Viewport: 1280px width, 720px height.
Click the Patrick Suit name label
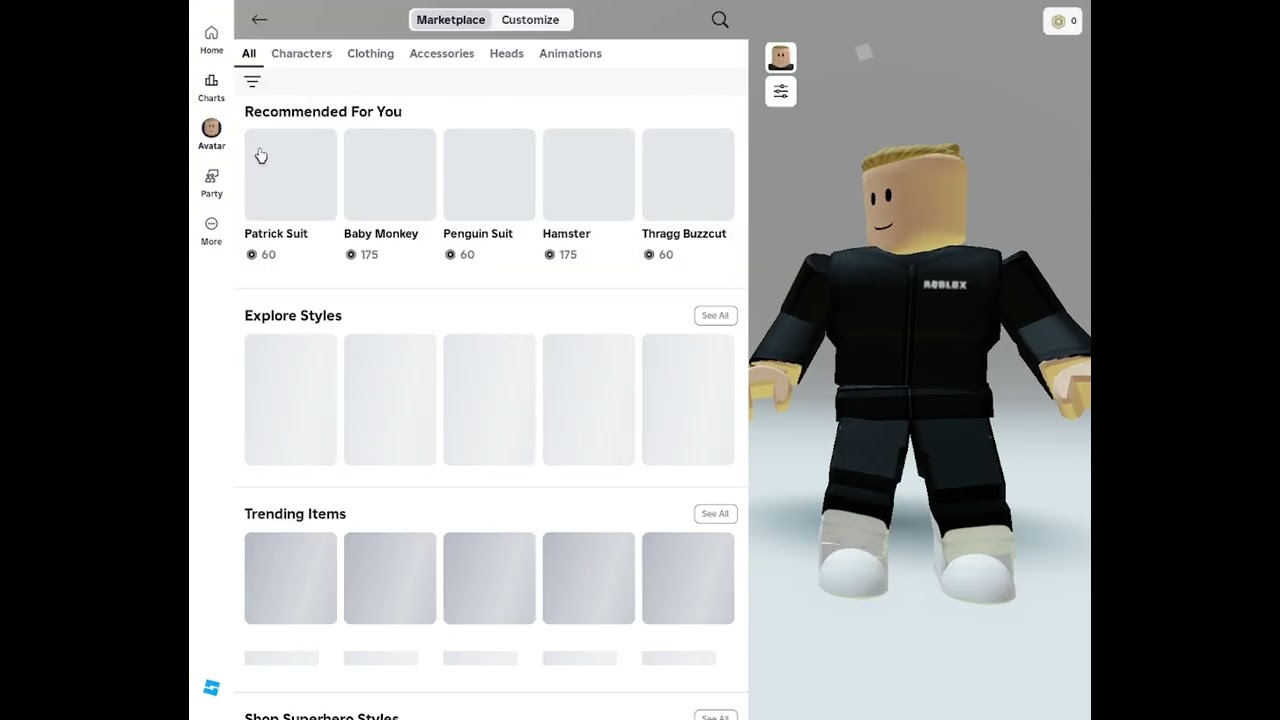[276, 234]
